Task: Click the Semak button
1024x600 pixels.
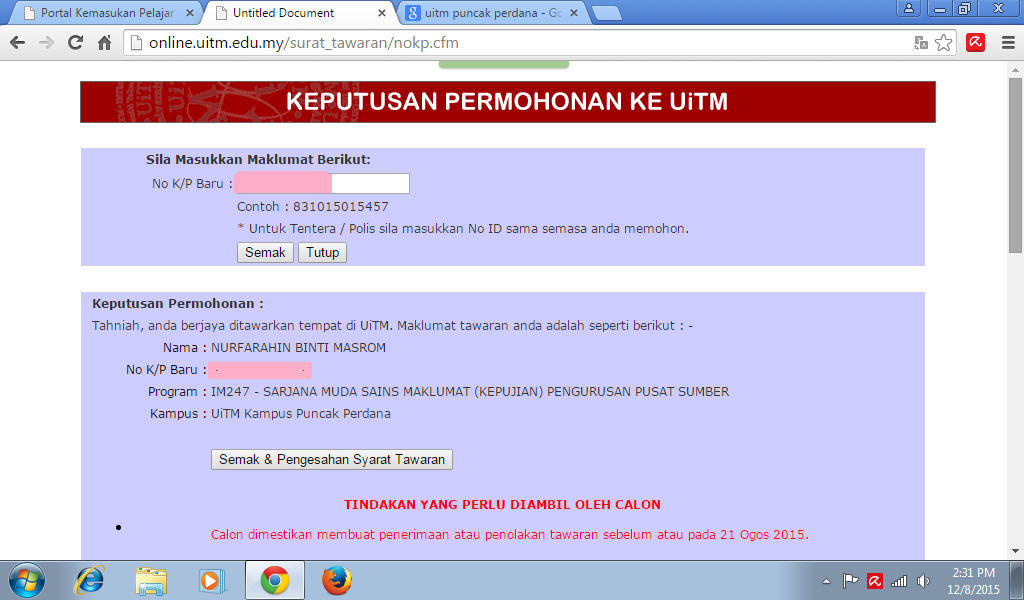Action: pos(265,253)
